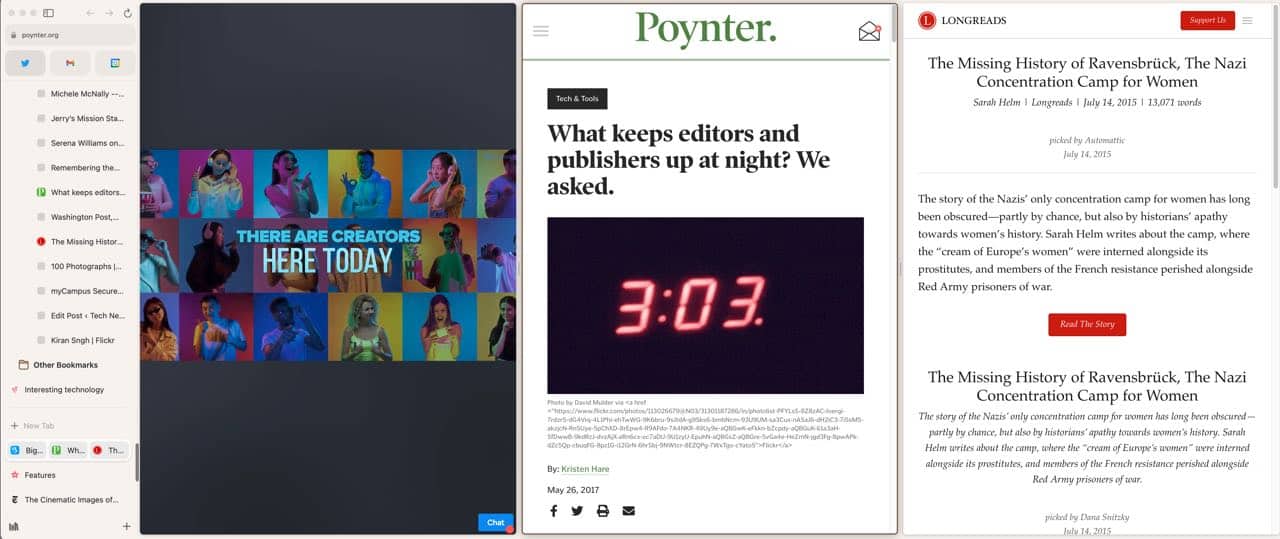Click the red Read The Story button
The width and height of the screenshot is (1280, 539).
pos(1087,324)
